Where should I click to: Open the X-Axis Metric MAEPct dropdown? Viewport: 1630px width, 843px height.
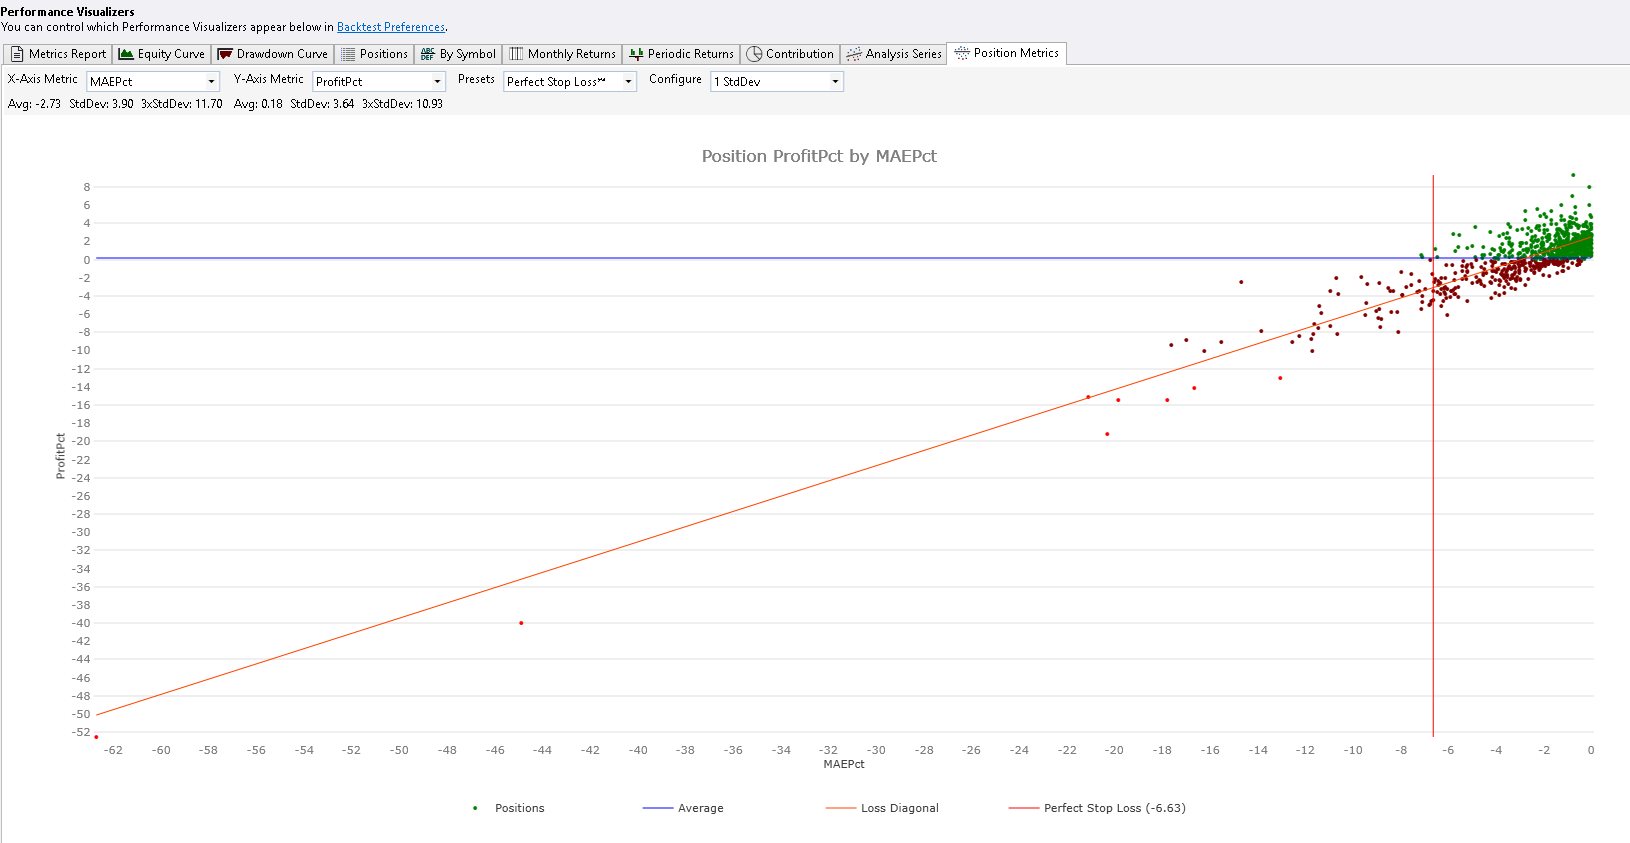(211, 82)
